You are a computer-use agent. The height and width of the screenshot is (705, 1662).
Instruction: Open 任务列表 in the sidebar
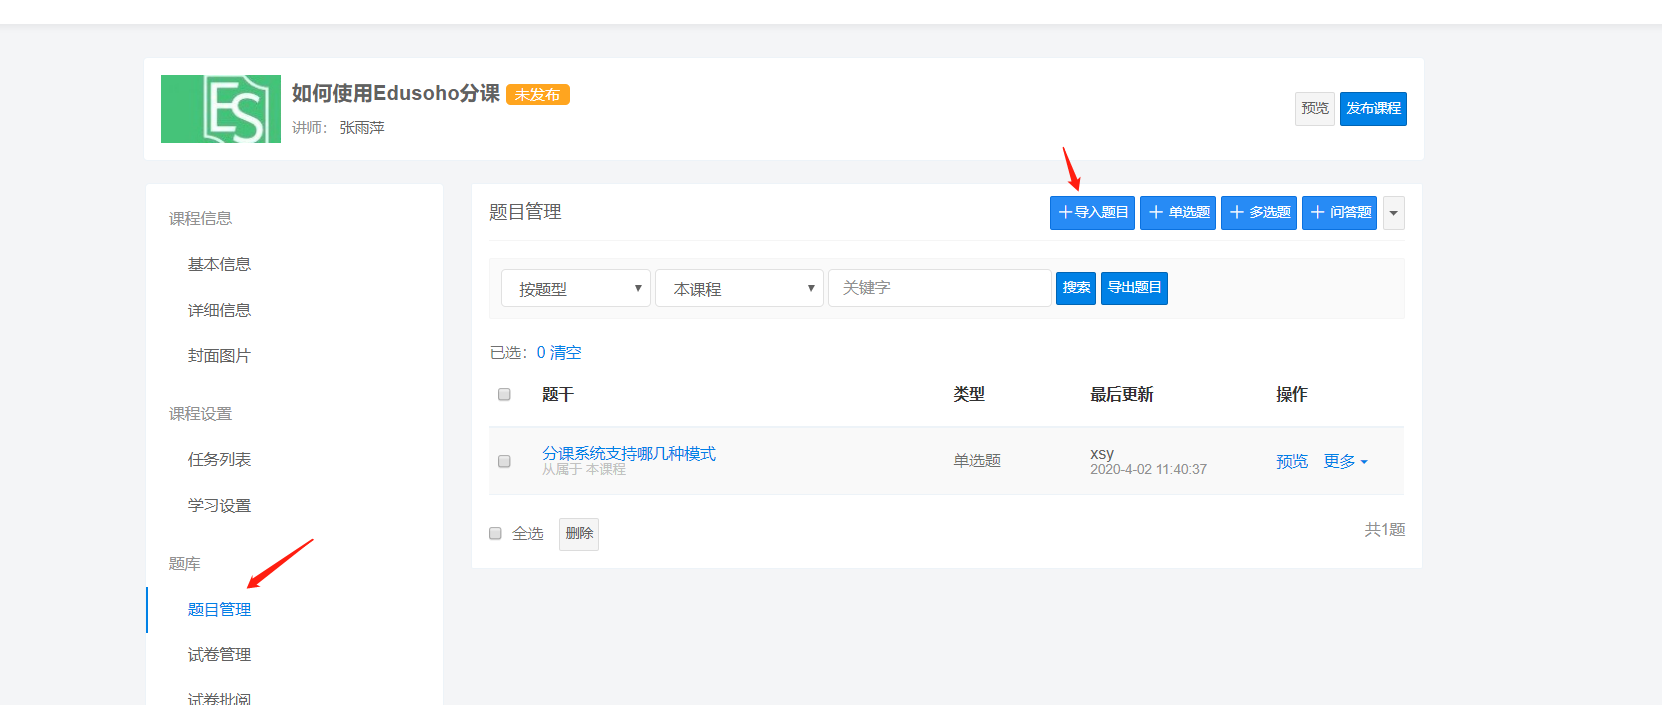coord(219,459)
